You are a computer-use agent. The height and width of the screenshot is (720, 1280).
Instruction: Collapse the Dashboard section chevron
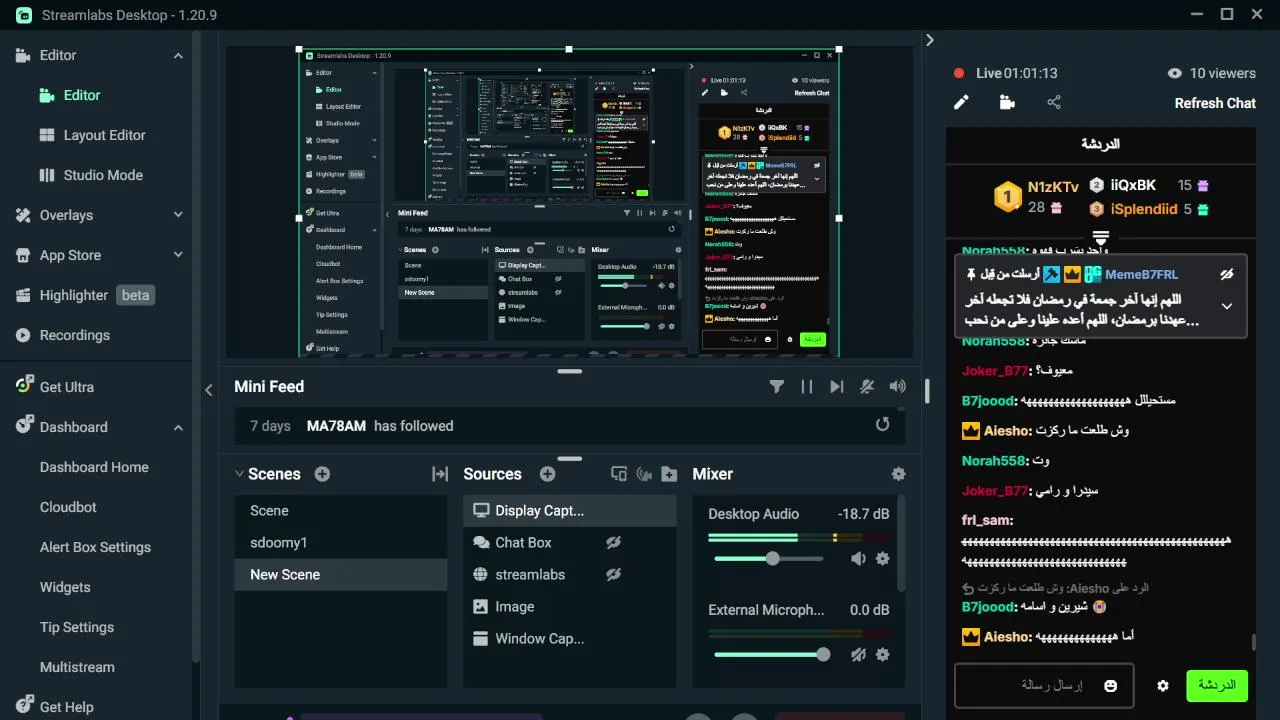tap(178, 427)
